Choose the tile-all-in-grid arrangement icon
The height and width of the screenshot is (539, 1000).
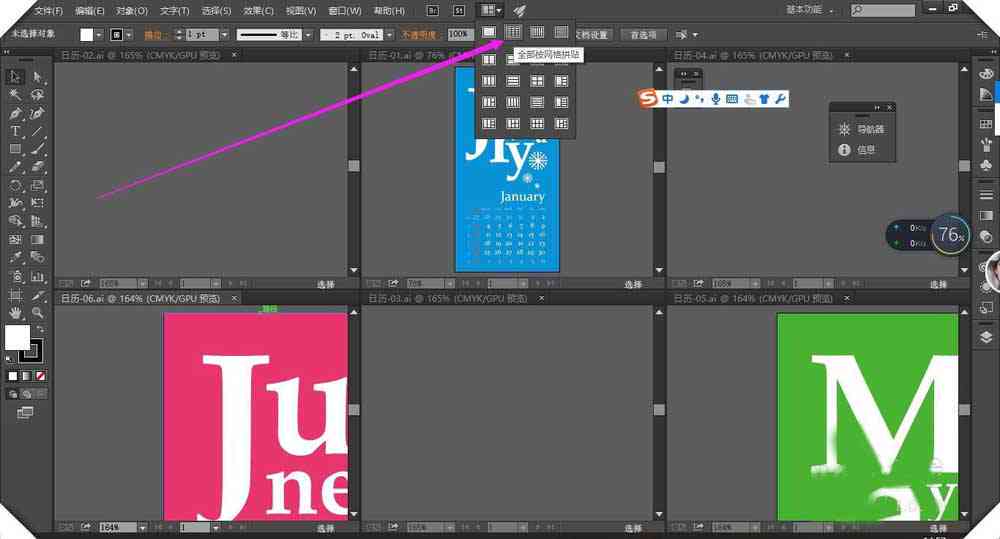click(x=513, y=32)
